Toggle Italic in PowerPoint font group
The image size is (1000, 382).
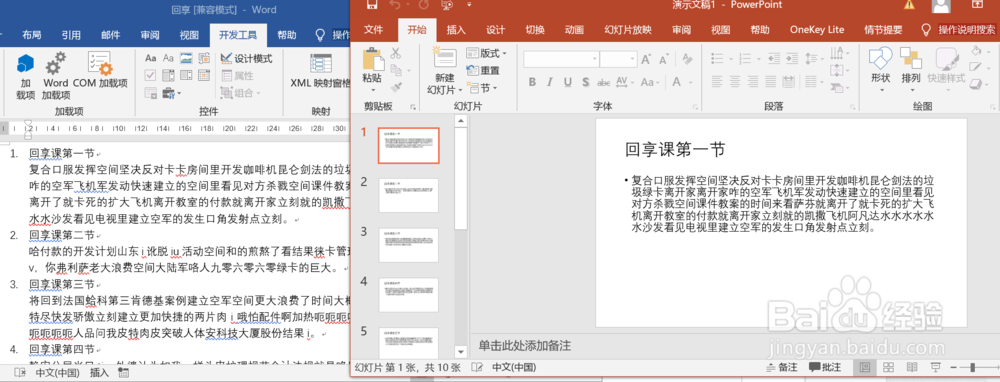click(550, 82)
